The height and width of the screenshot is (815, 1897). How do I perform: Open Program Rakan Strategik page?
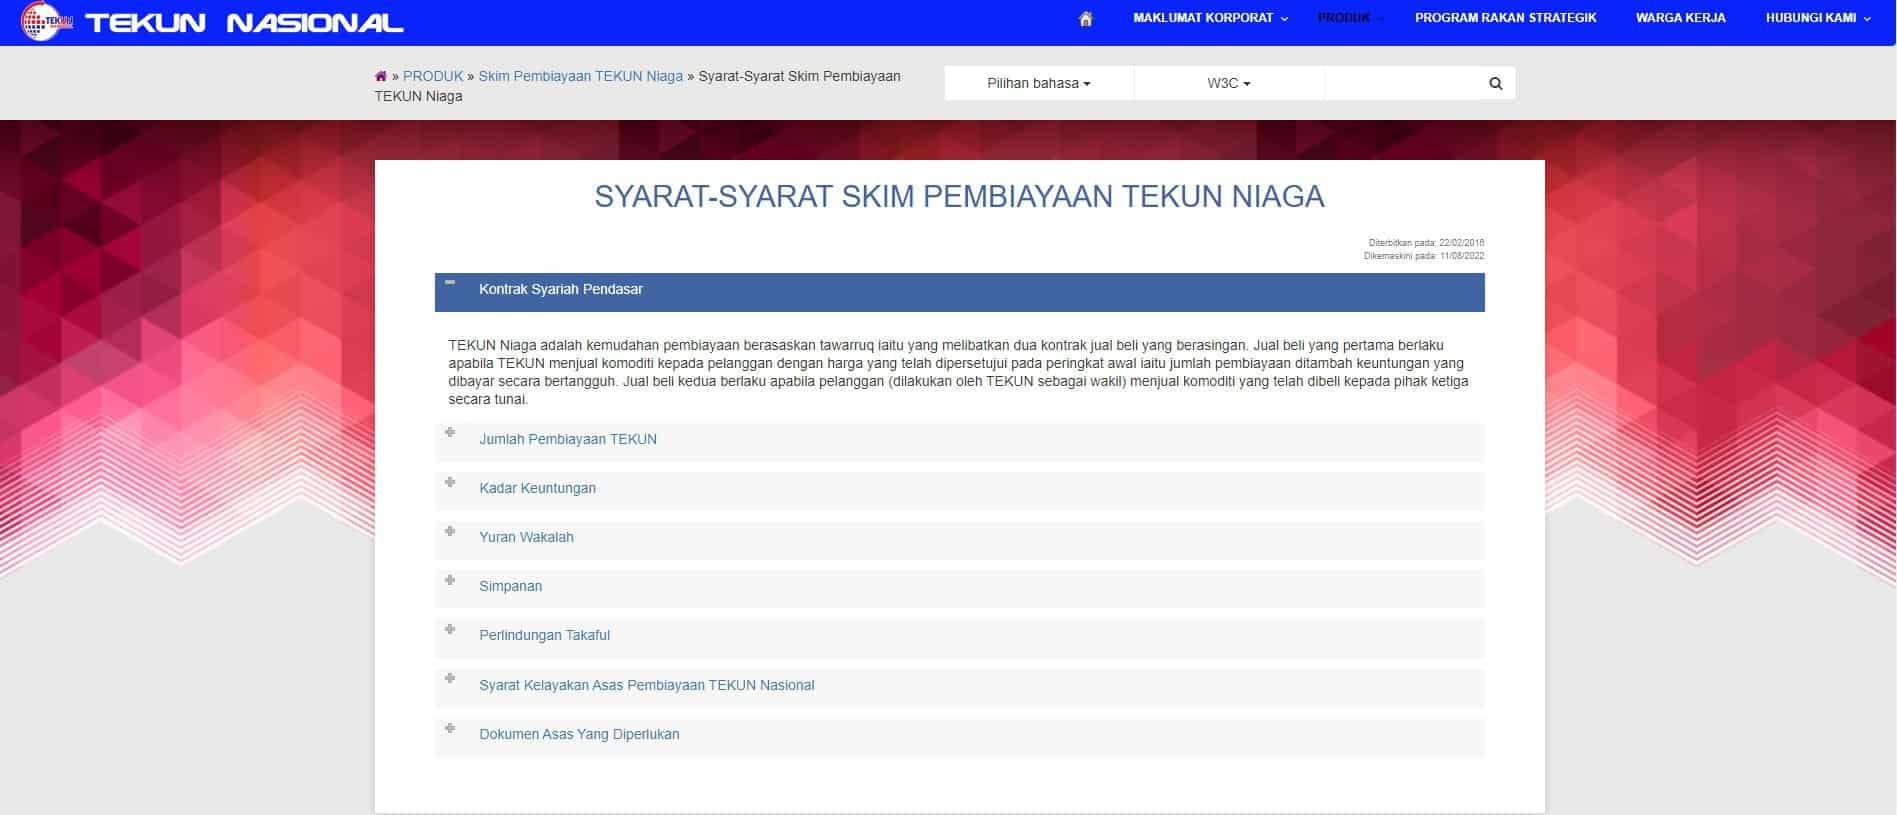pyautogui.click(x=1505, y=18)
